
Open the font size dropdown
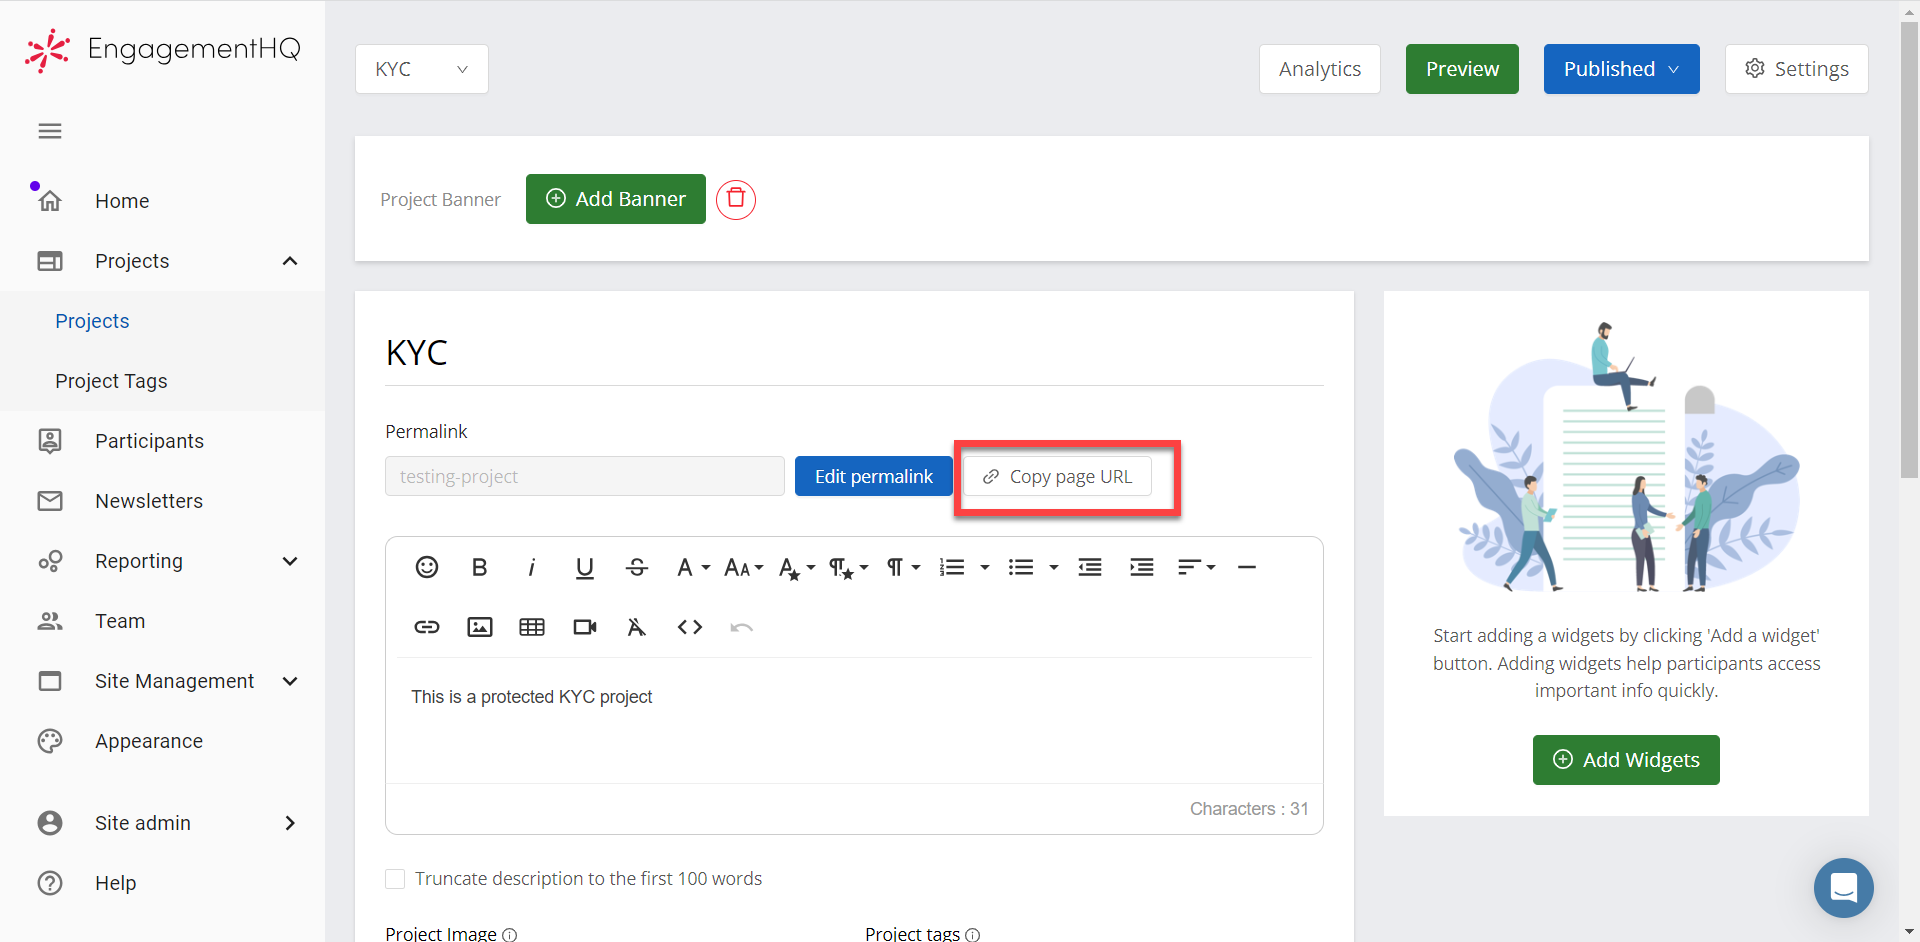click(x=743, y=567)
